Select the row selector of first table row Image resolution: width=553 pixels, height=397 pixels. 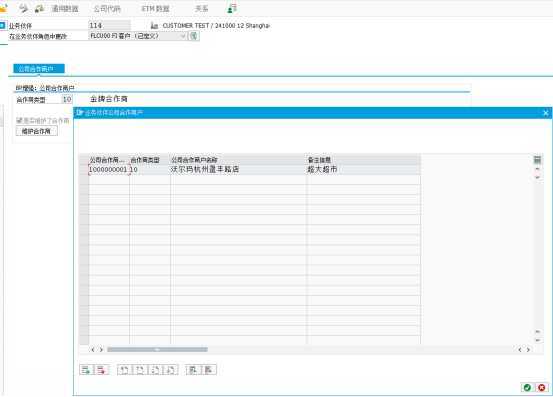tap(84, 170)
